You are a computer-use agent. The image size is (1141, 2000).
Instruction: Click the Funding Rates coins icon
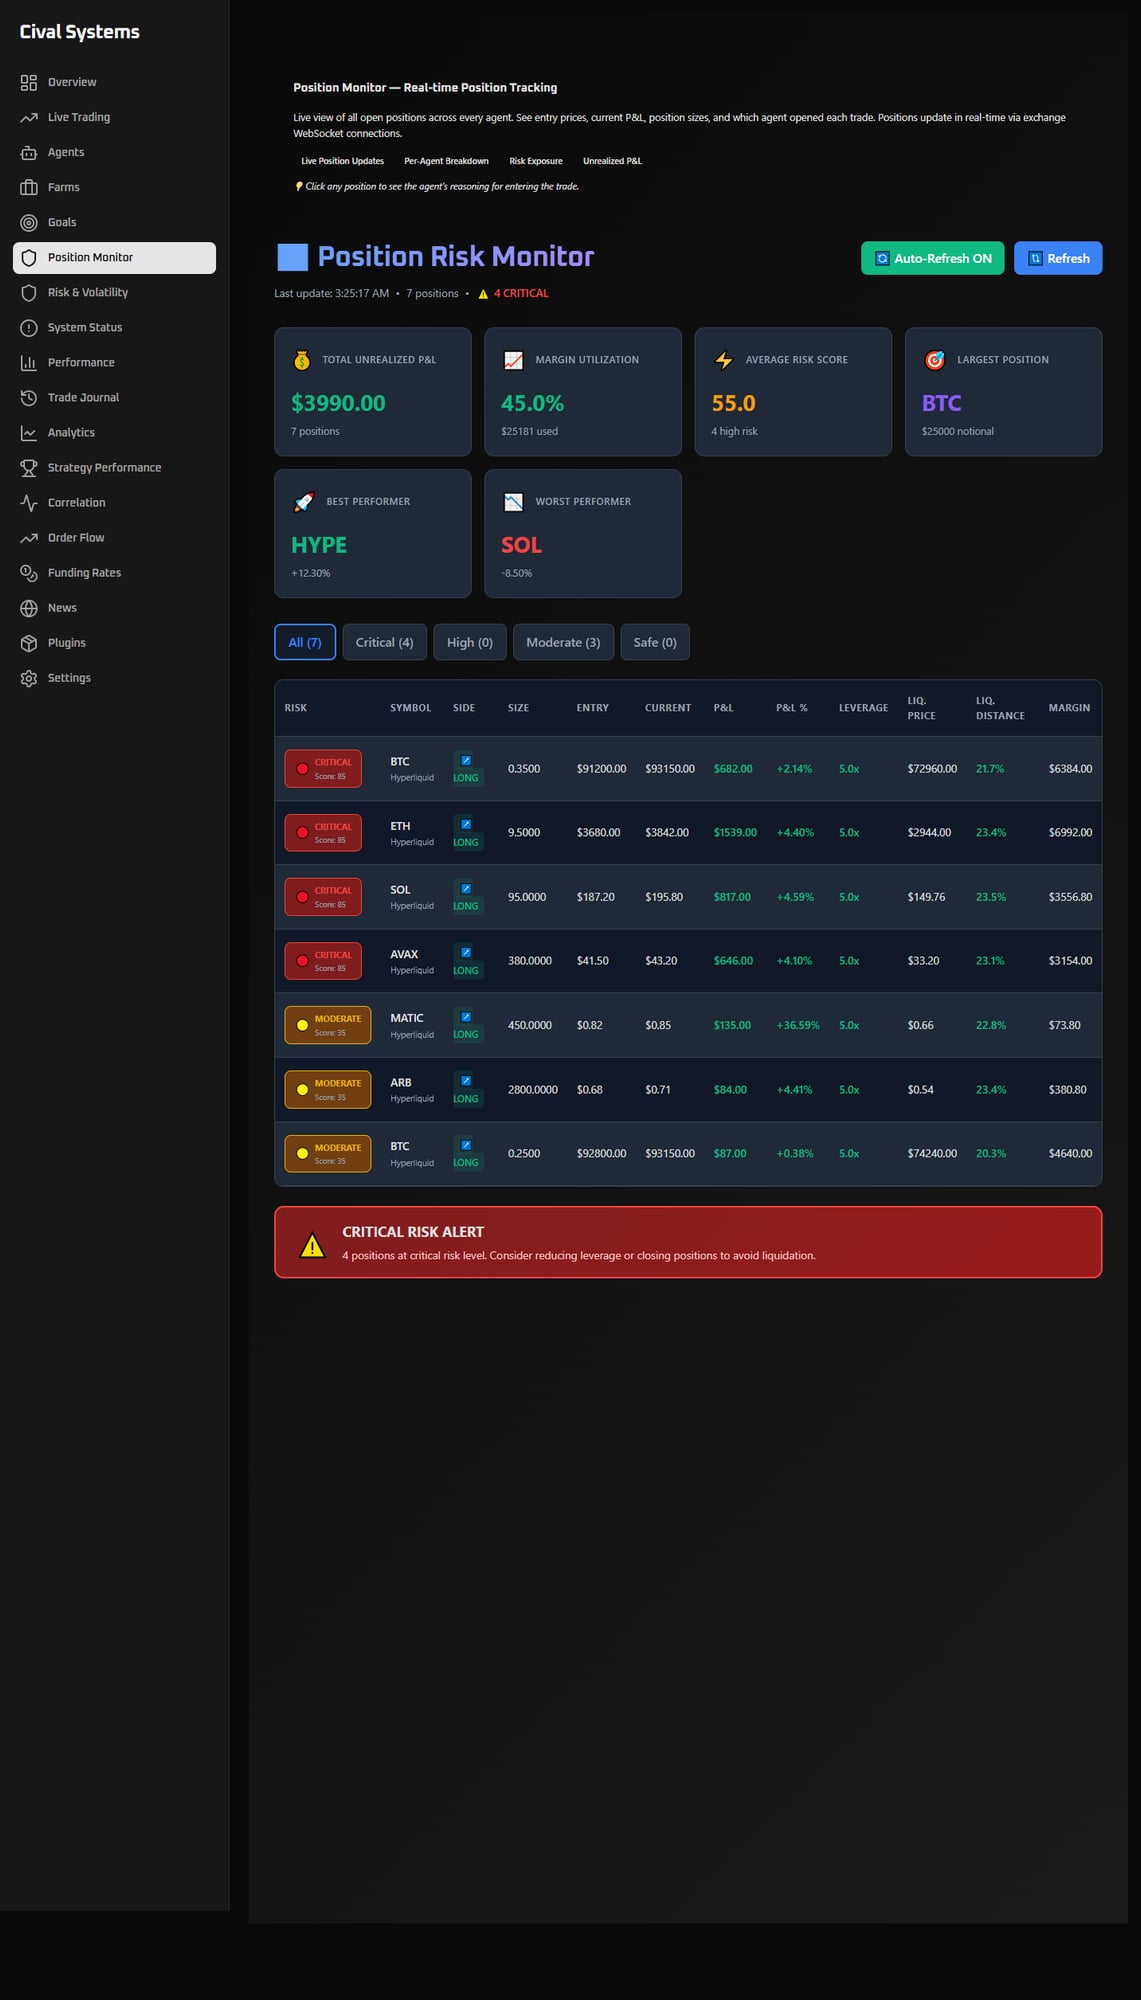29,572
